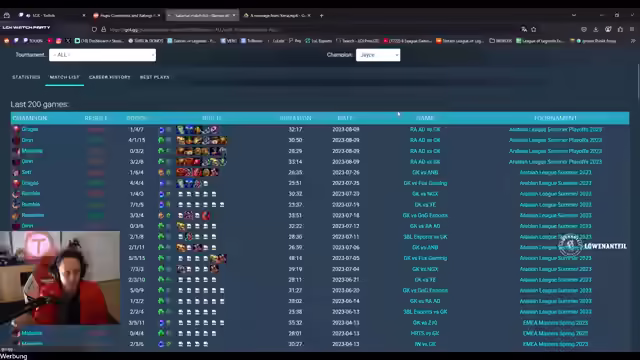Sort table by the Game column header
The width and height of the screenshot is (640, 360).
tap(425, 118)
